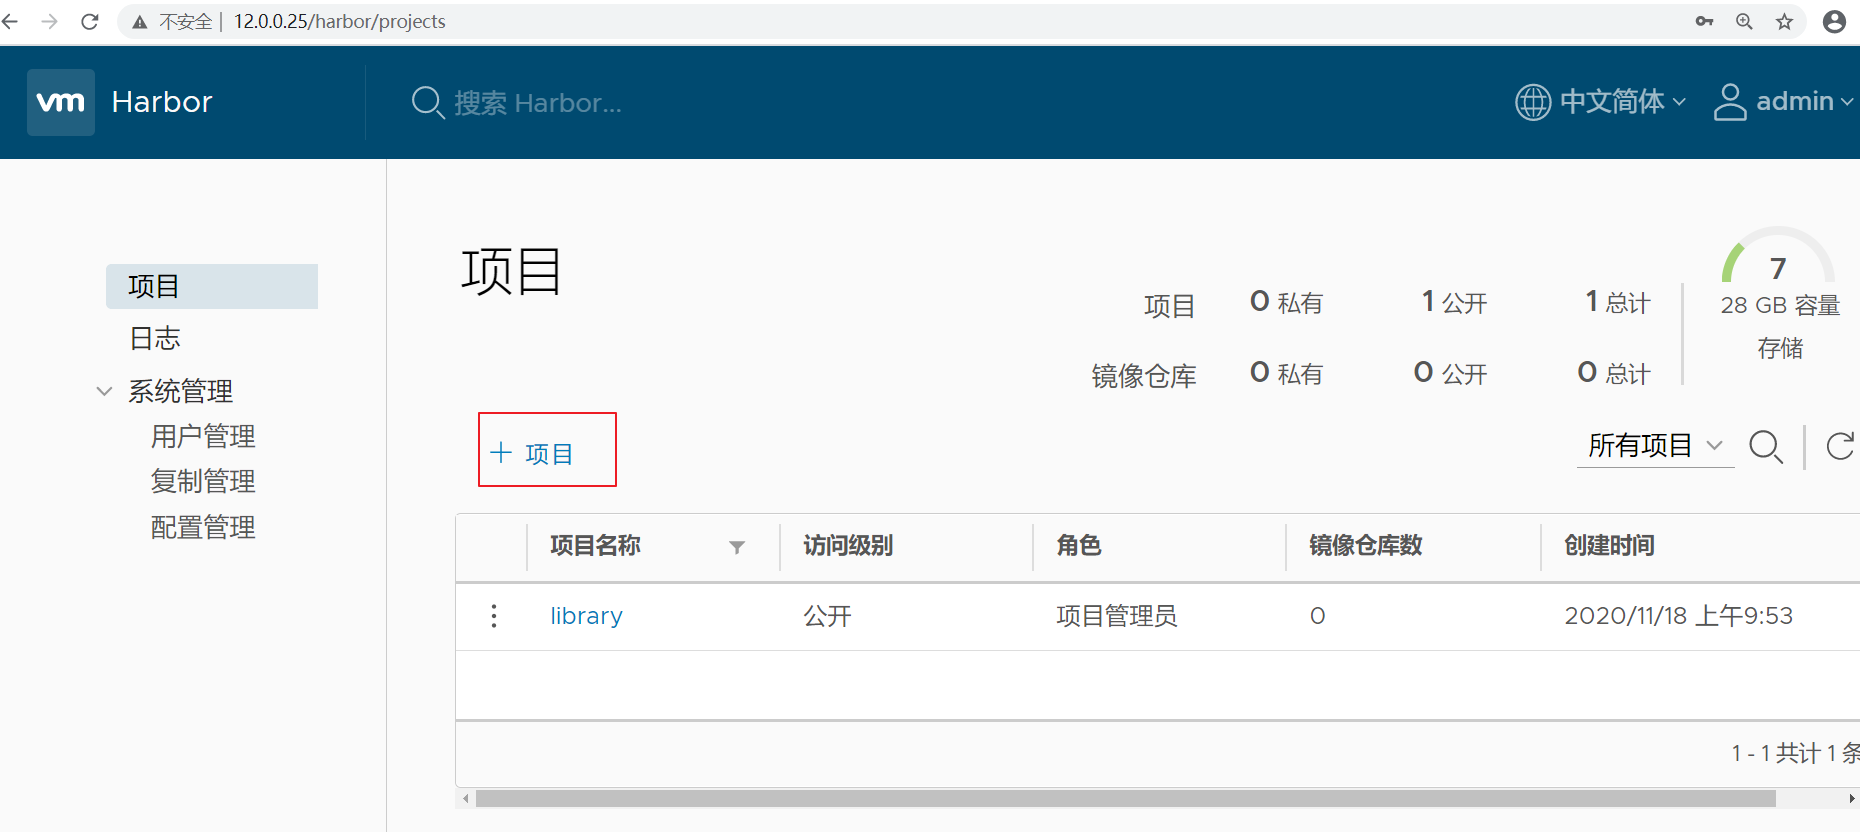Click the Harbor search input field
Image resolution: width=1860 pixels, height=832 pixels.
click(x=538, y=103)
